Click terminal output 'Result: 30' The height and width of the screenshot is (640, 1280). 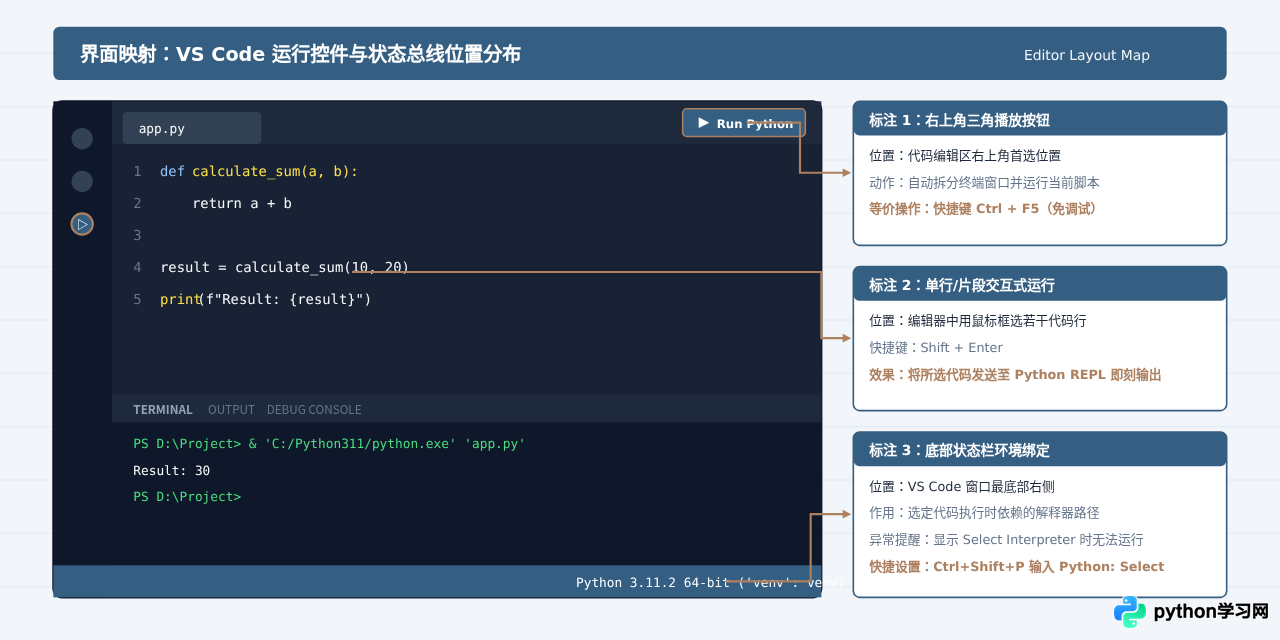pyautogui.click(x=171, y=470)
